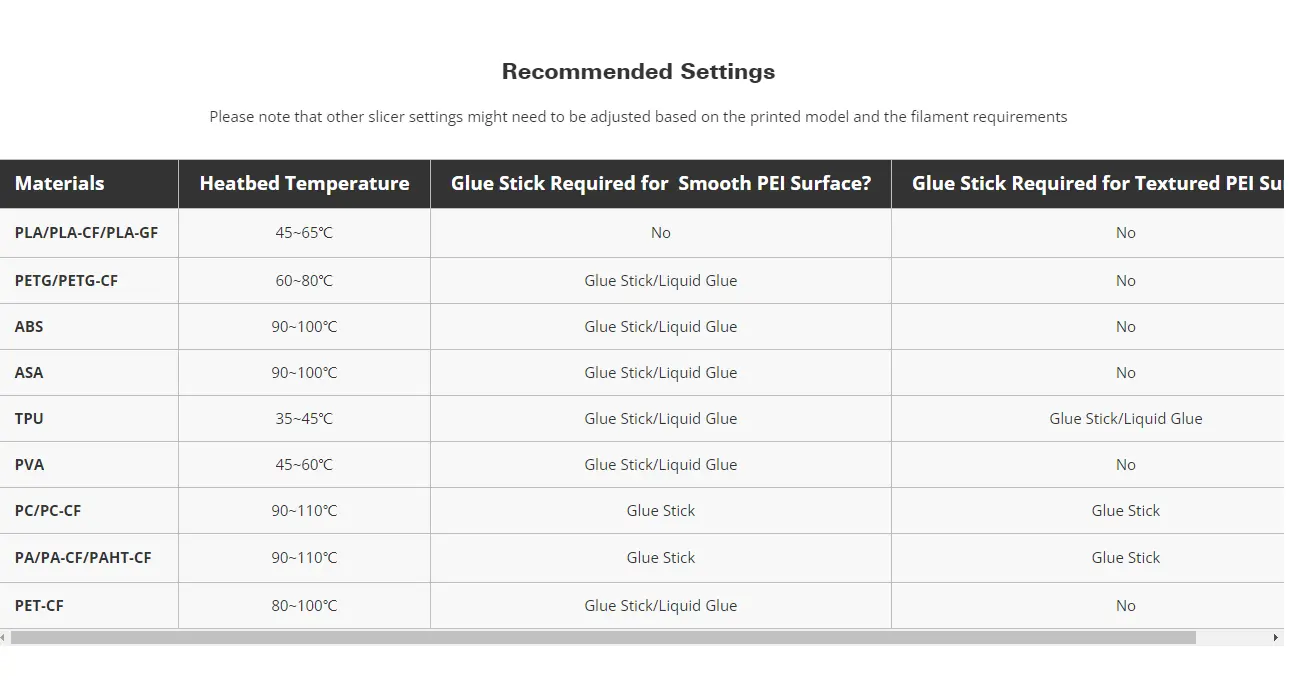The height and width of the screenshot is (680, 1313).
Task: Click Glue Stick Textured PEI header
Action: (1097, 183)
